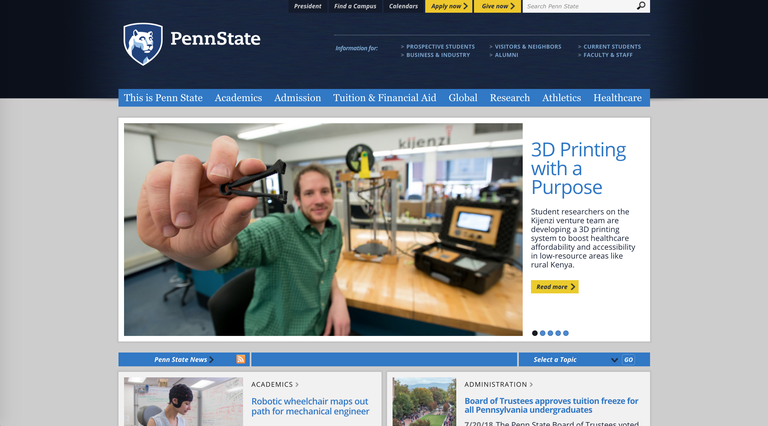Screen dimensions: 768x426
Task: Click the robotic wheelchair article thumbnail
Action: point(183,402)
